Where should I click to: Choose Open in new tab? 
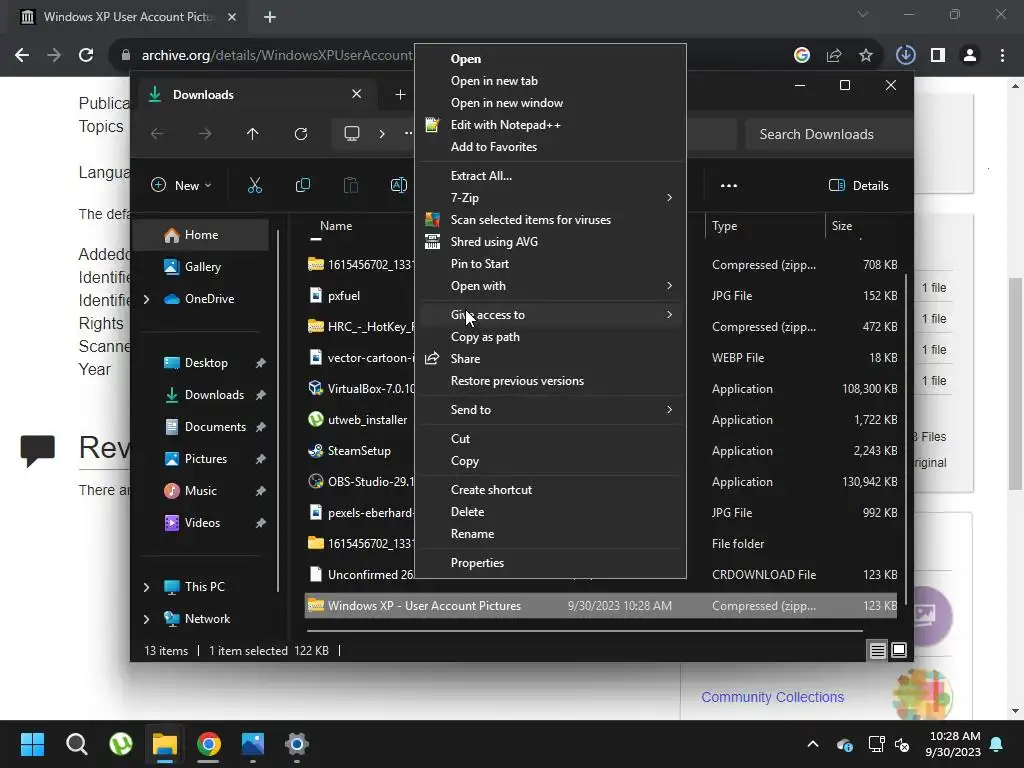coord(551,81)
